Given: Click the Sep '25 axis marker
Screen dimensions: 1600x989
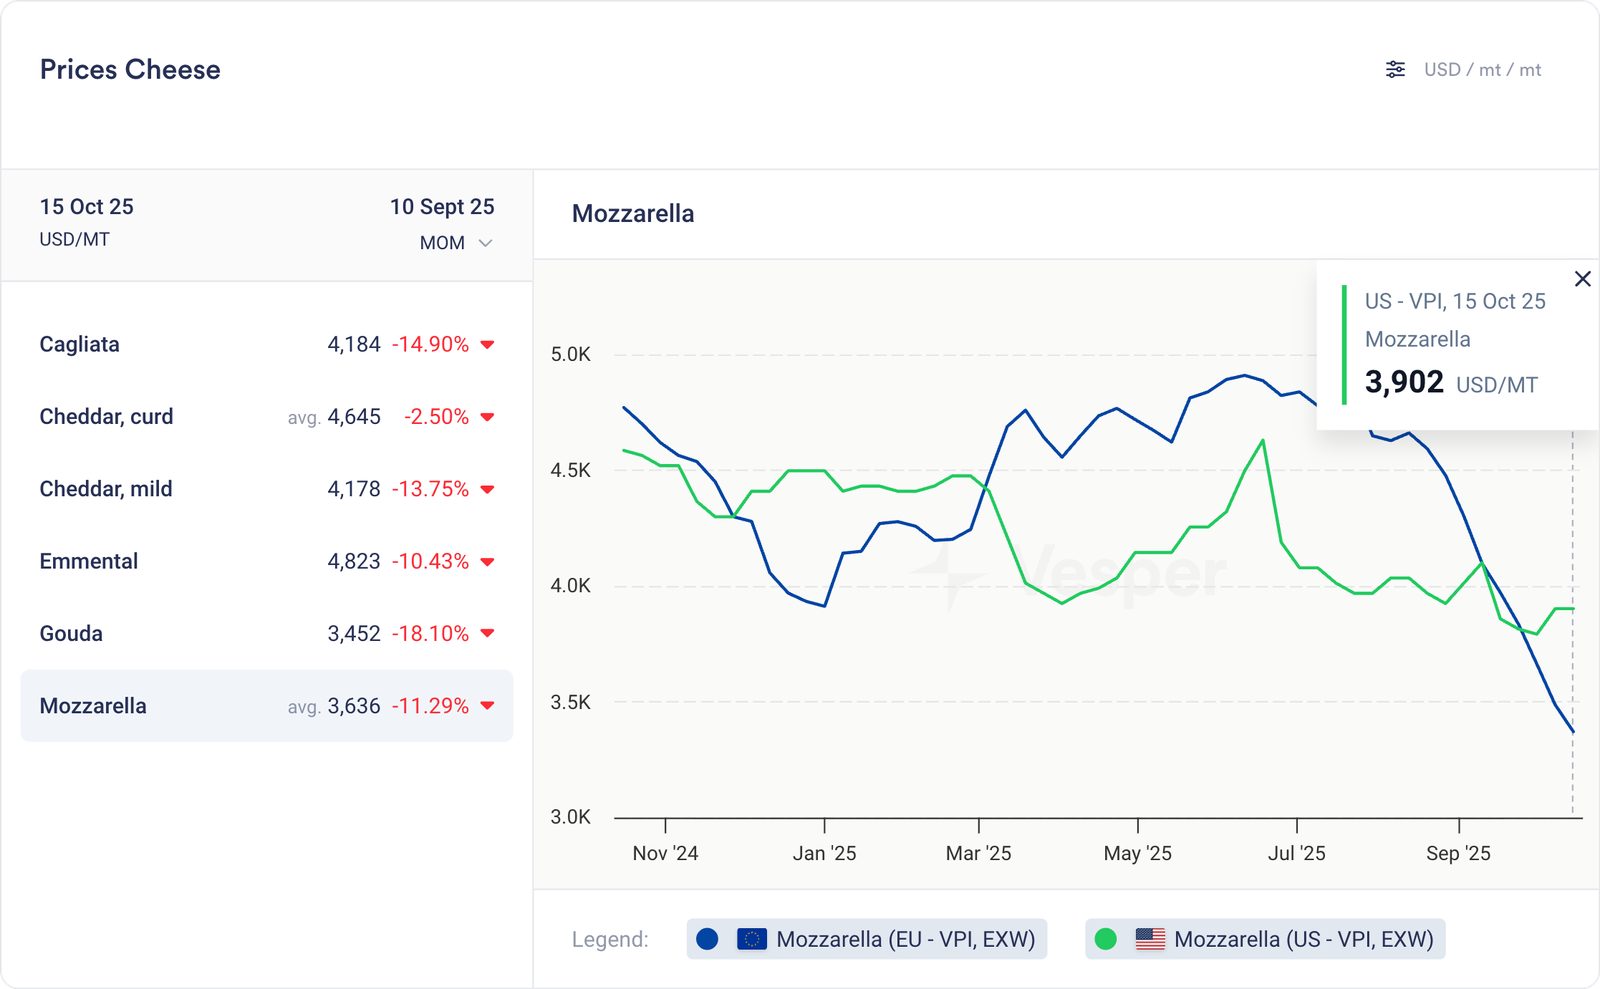Looking at the screenshot, I should coord(1458,853).
